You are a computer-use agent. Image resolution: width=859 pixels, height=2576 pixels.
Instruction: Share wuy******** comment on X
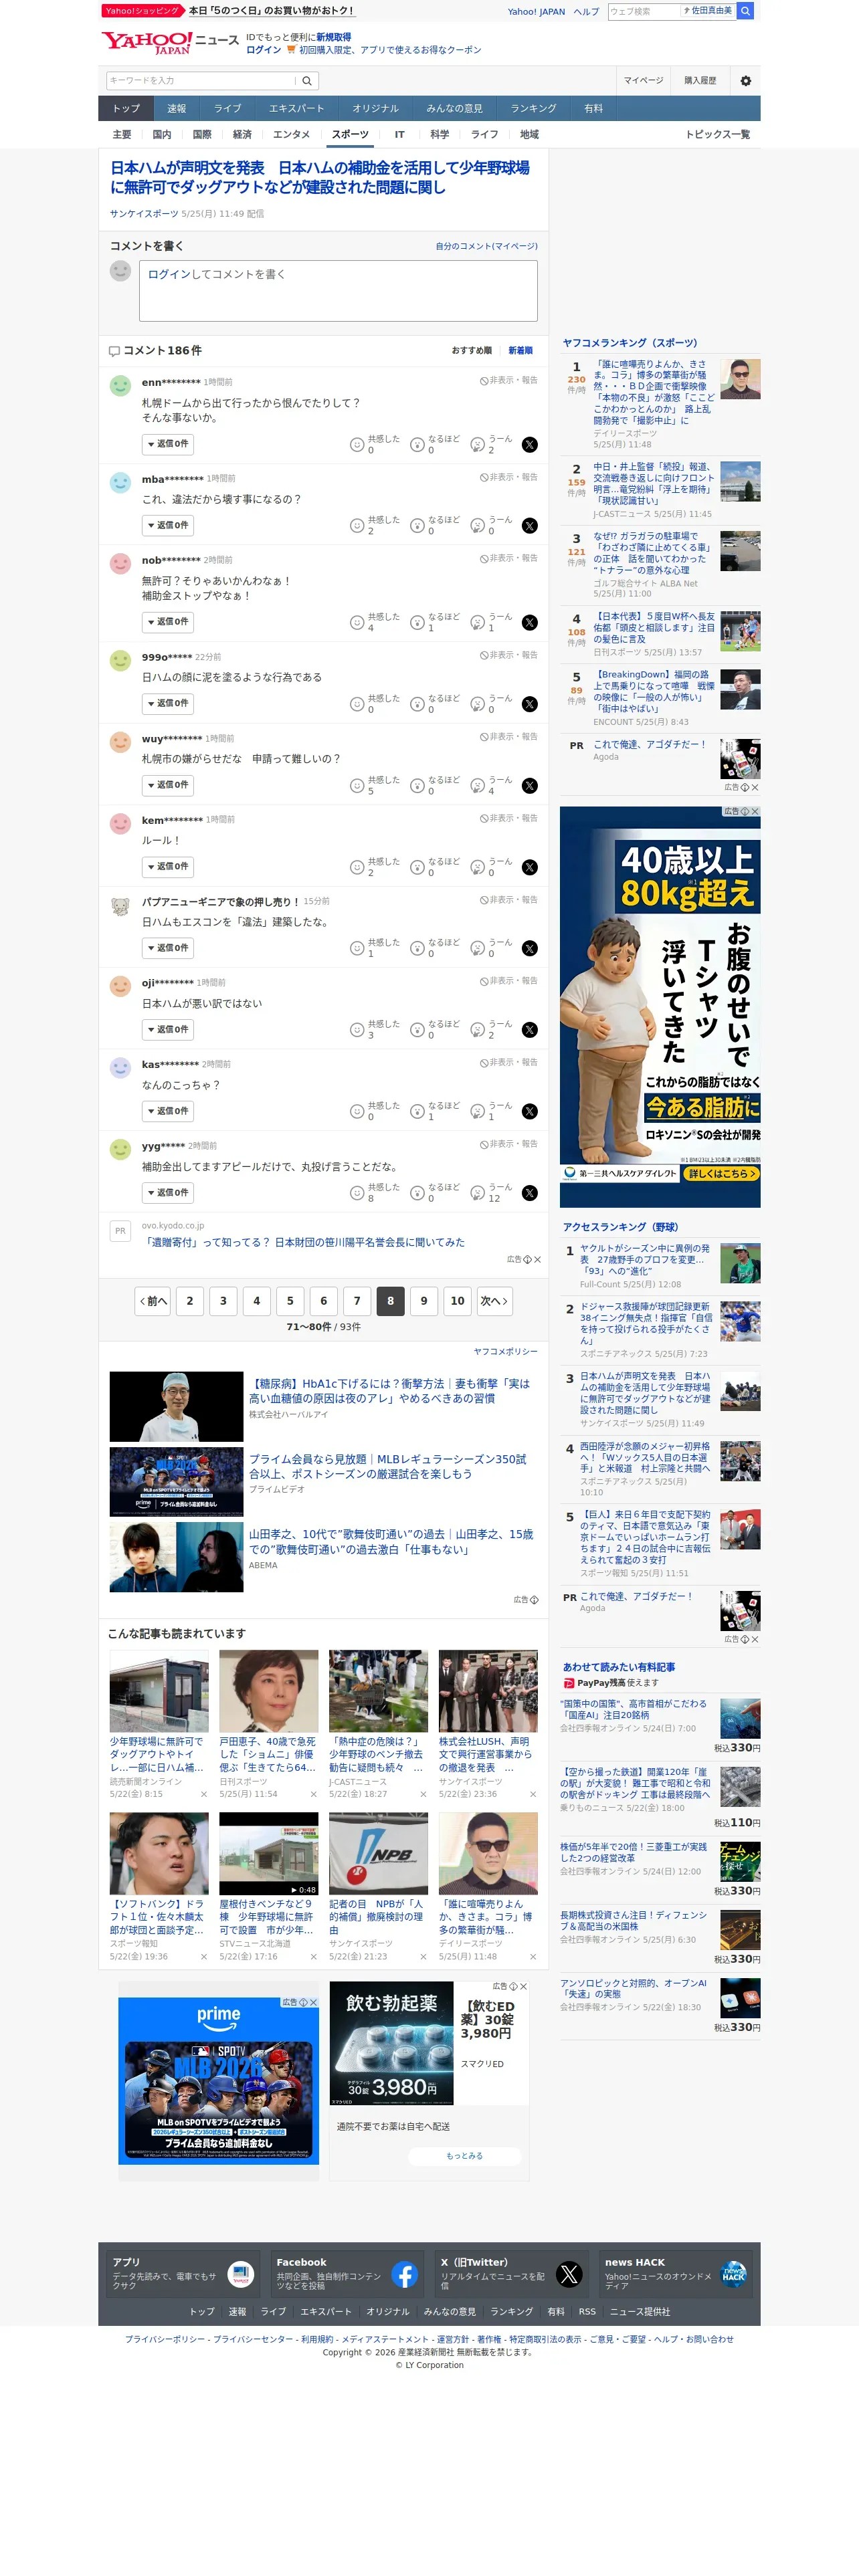pyautogui.click(x=530, y=786)
